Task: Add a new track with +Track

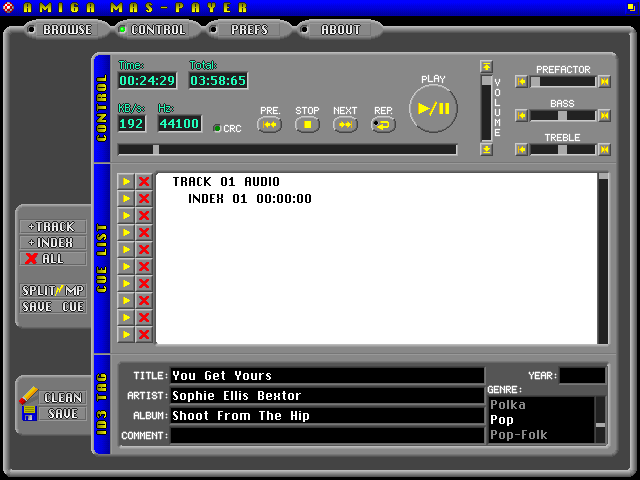Action: click(53, 227)
